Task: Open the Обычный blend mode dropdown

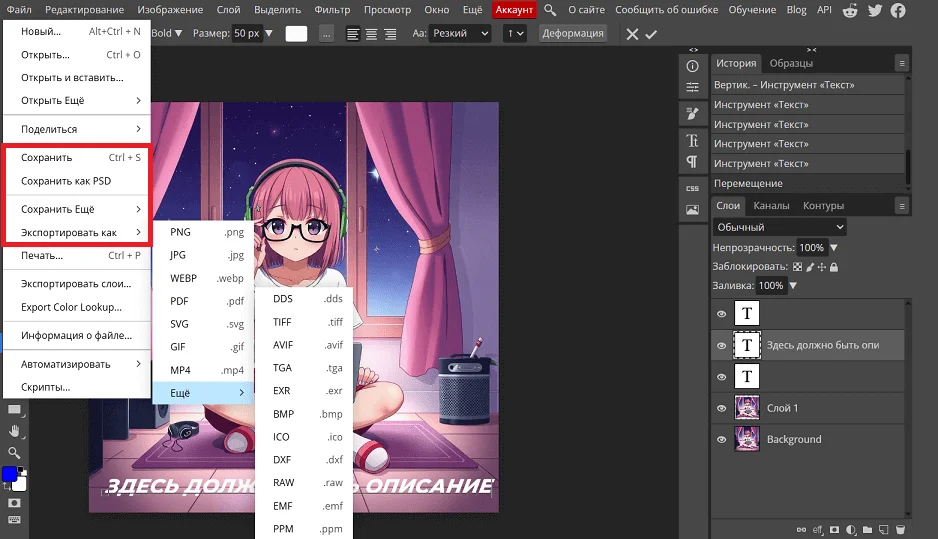Action: pos(779,227)
